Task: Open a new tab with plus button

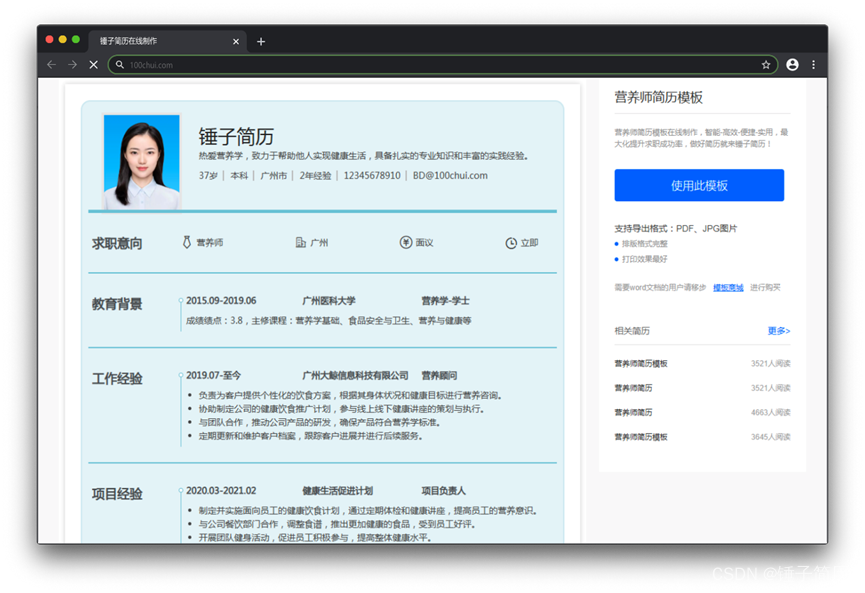Action: 261,41
